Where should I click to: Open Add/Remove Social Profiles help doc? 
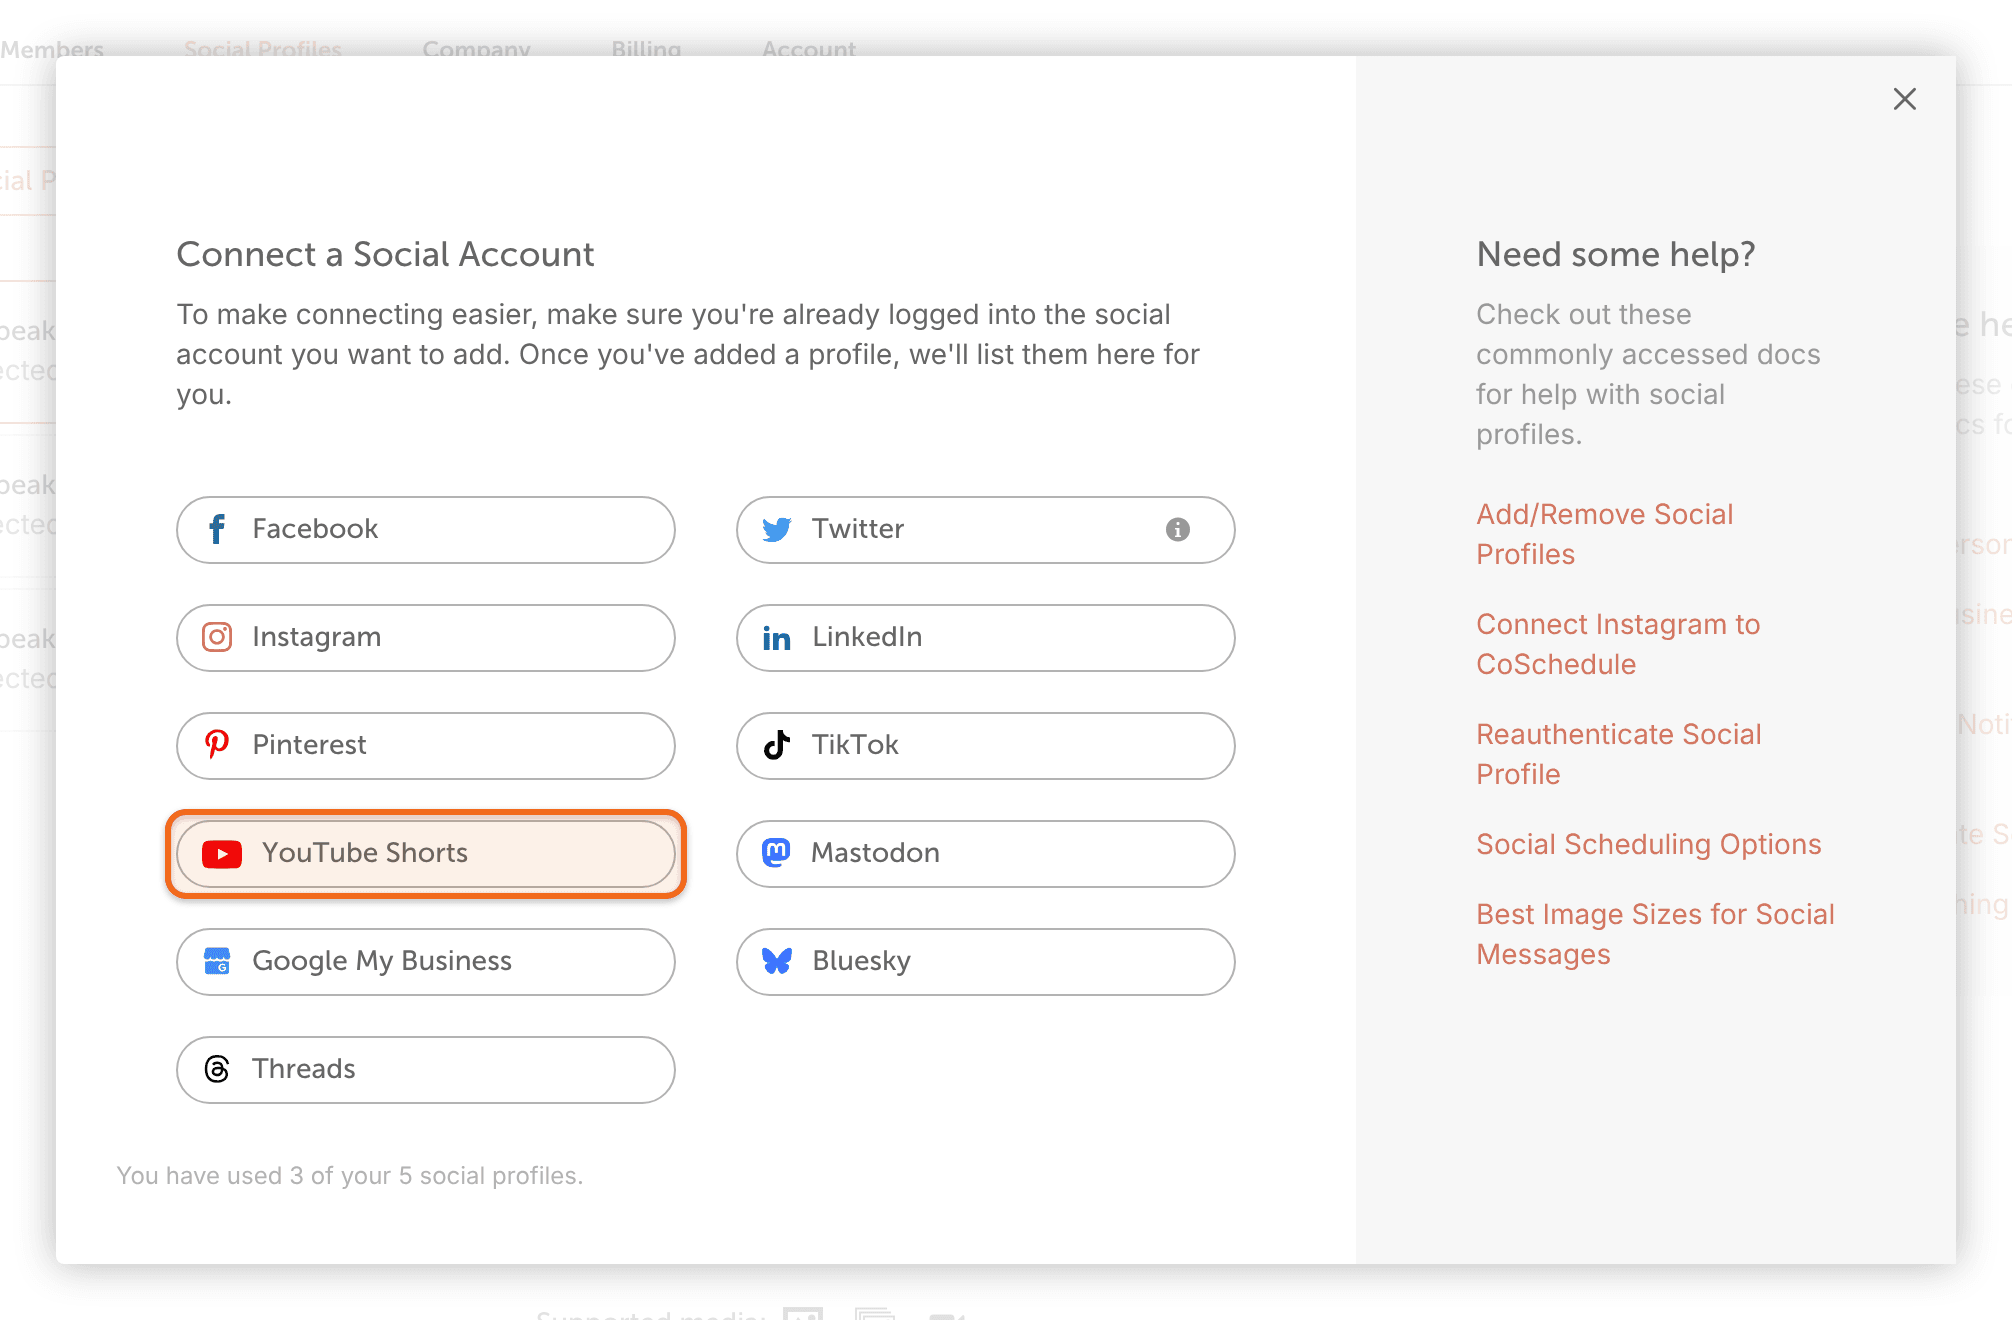click(x=1605, y=534)
